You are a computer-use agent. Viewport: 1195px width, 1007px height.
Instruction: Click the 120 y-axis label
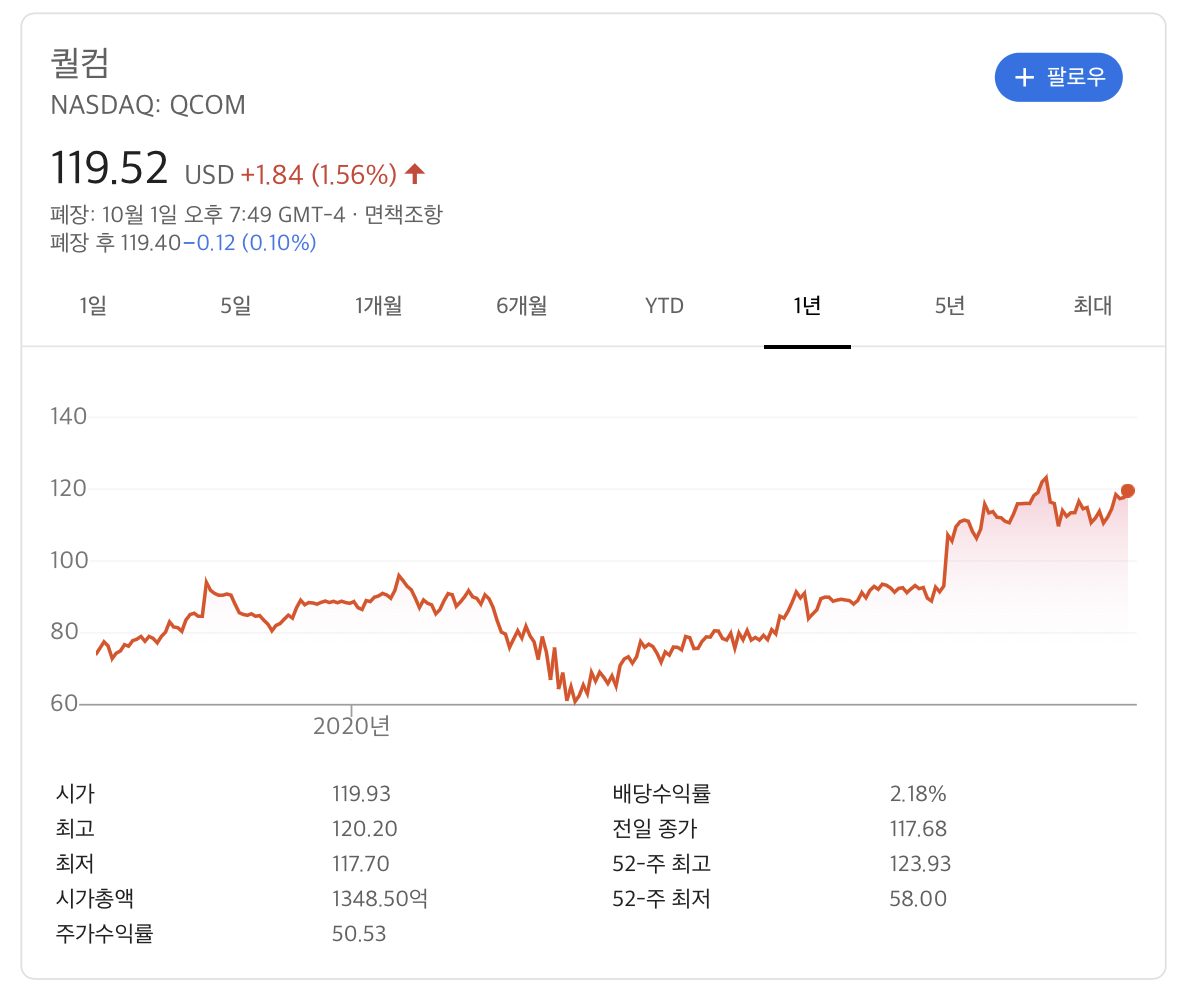[x=69, y=489]
